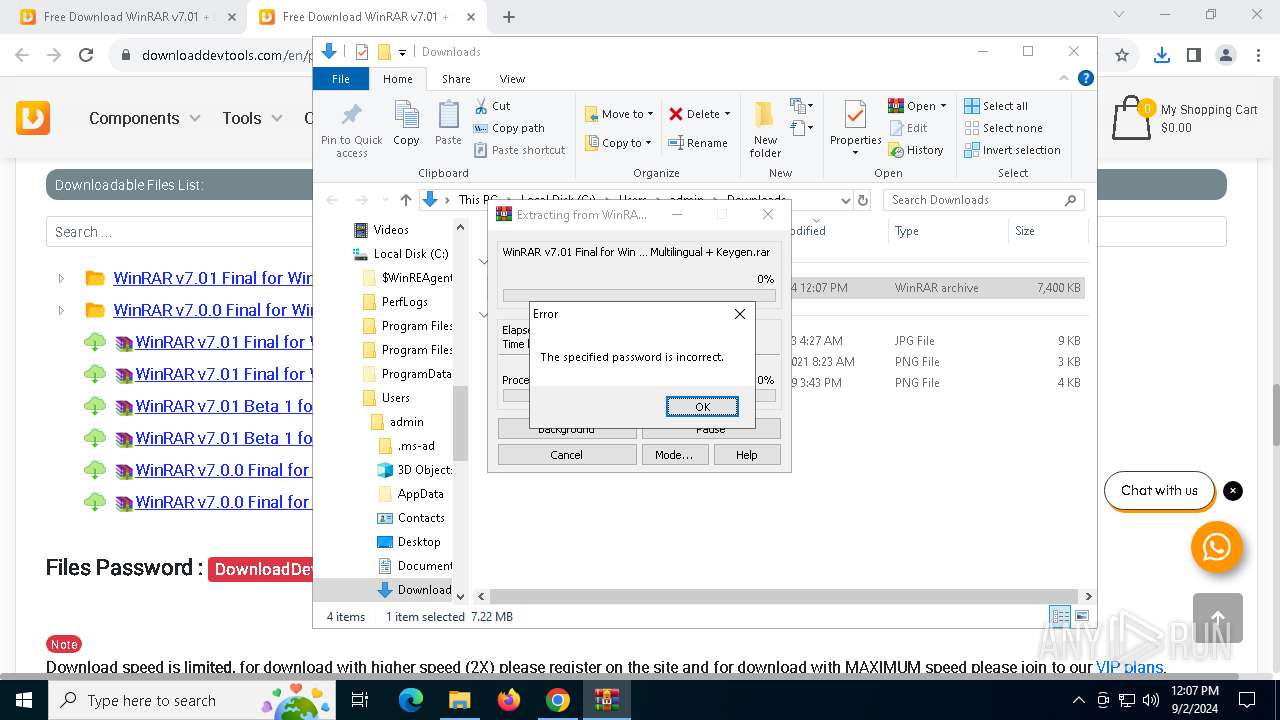1280x720 pixels.
Task: Click Cancel in the extracting dialog
Action: point(566,454)
